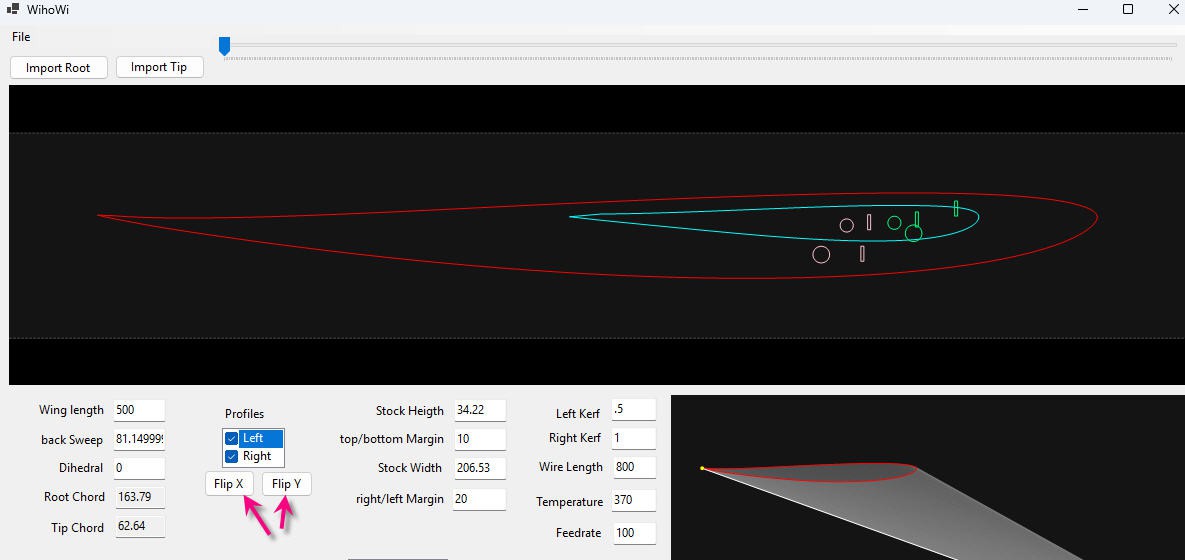
Task: Click the Right Kerf input field
Action: pos(633,438)
